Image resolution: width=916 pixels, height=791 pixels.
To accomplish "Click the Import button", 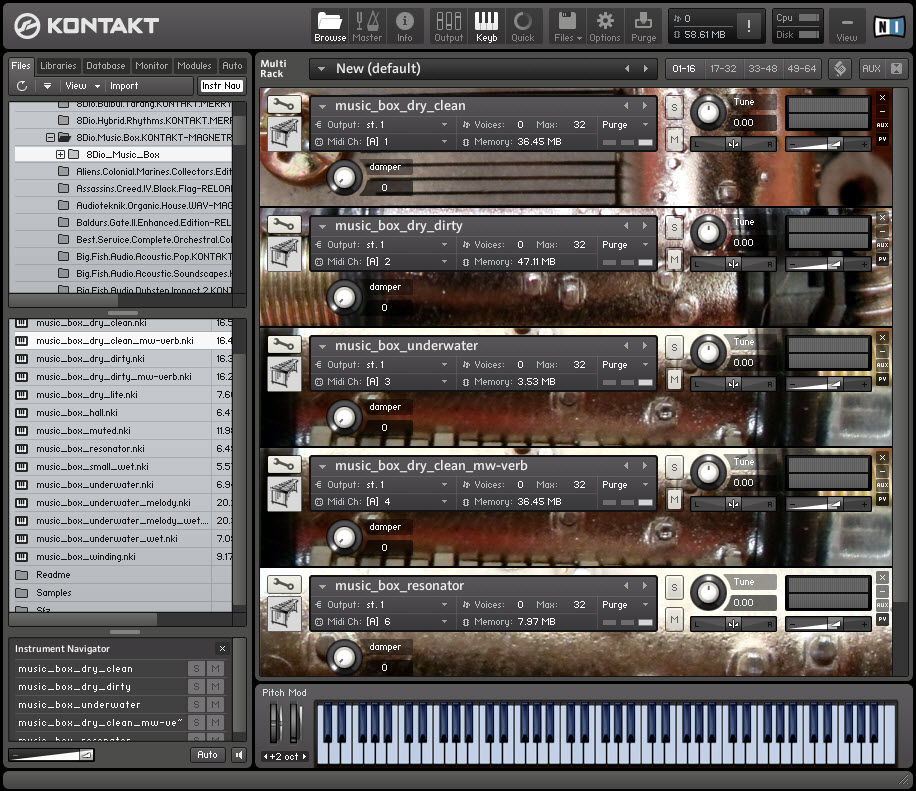I will click(124, 86).
